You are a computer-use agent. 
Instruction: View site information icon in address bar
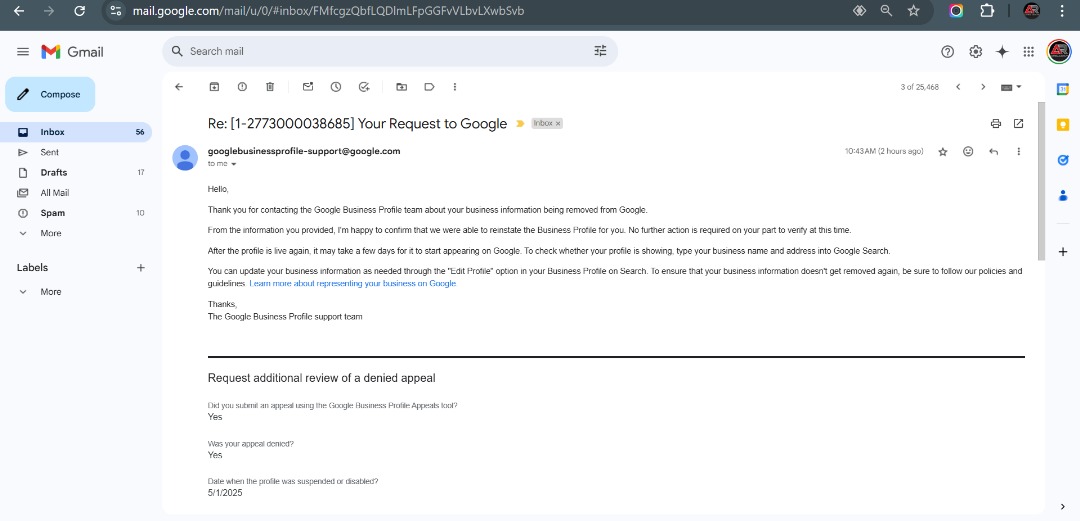pos(116,11)
